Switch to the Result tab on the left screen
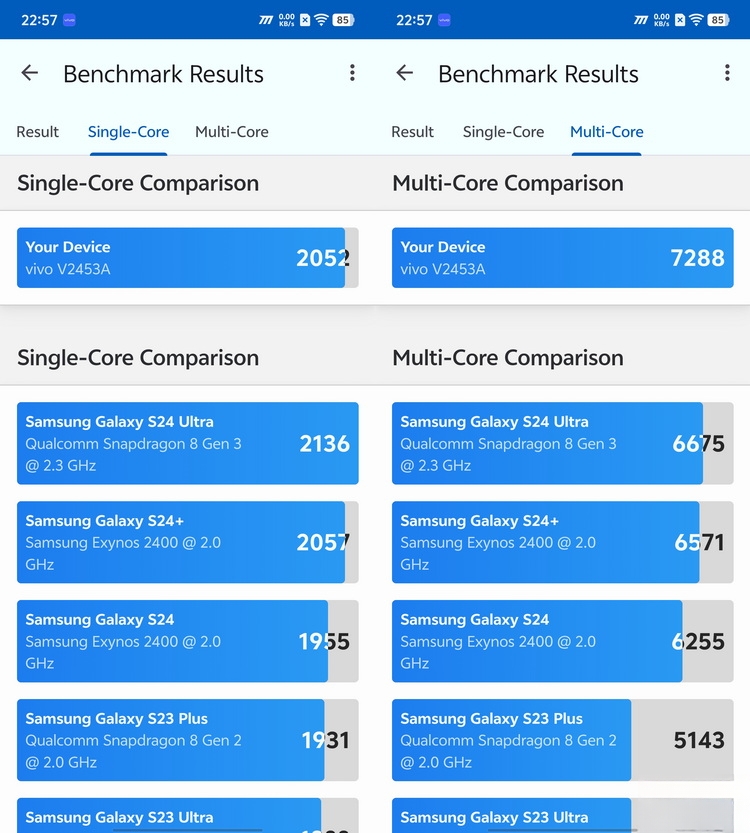Image resolution: width=750 pixels, height=833 pixels. [37, 132]
